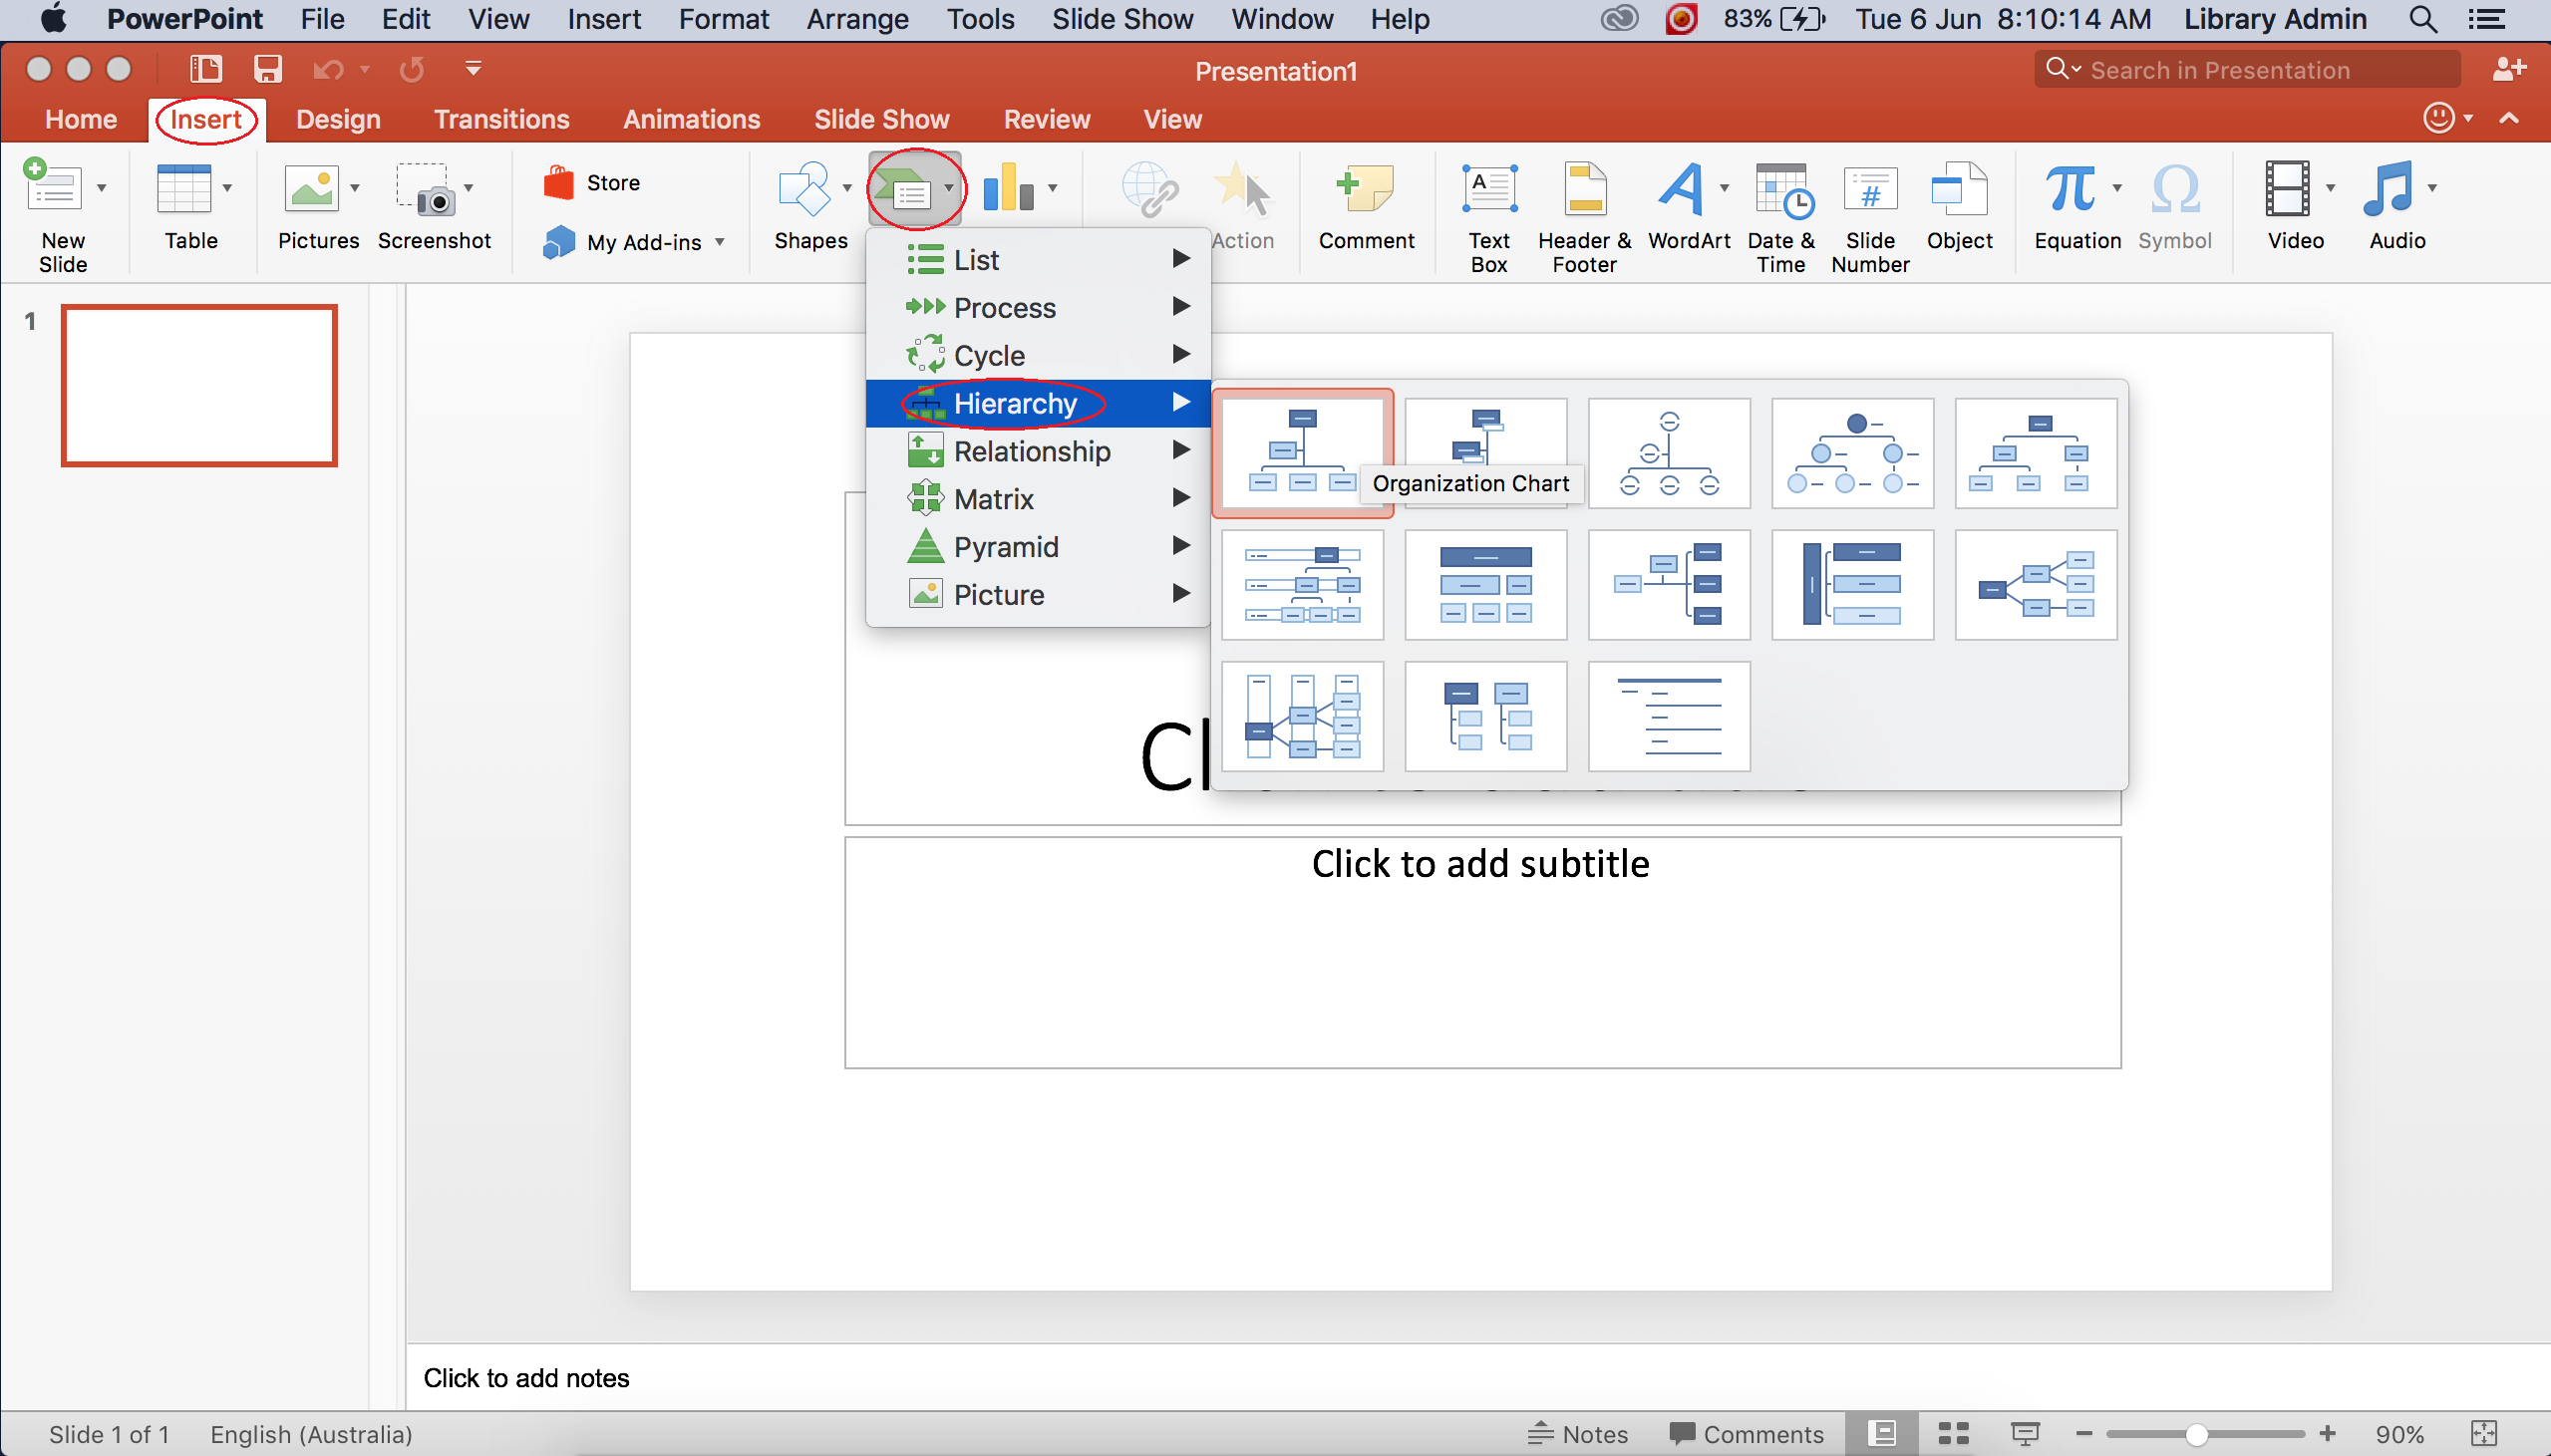Select the Matrix SmartArt category
The height and width of the screenshot is (1456, 2551).
1038,499
